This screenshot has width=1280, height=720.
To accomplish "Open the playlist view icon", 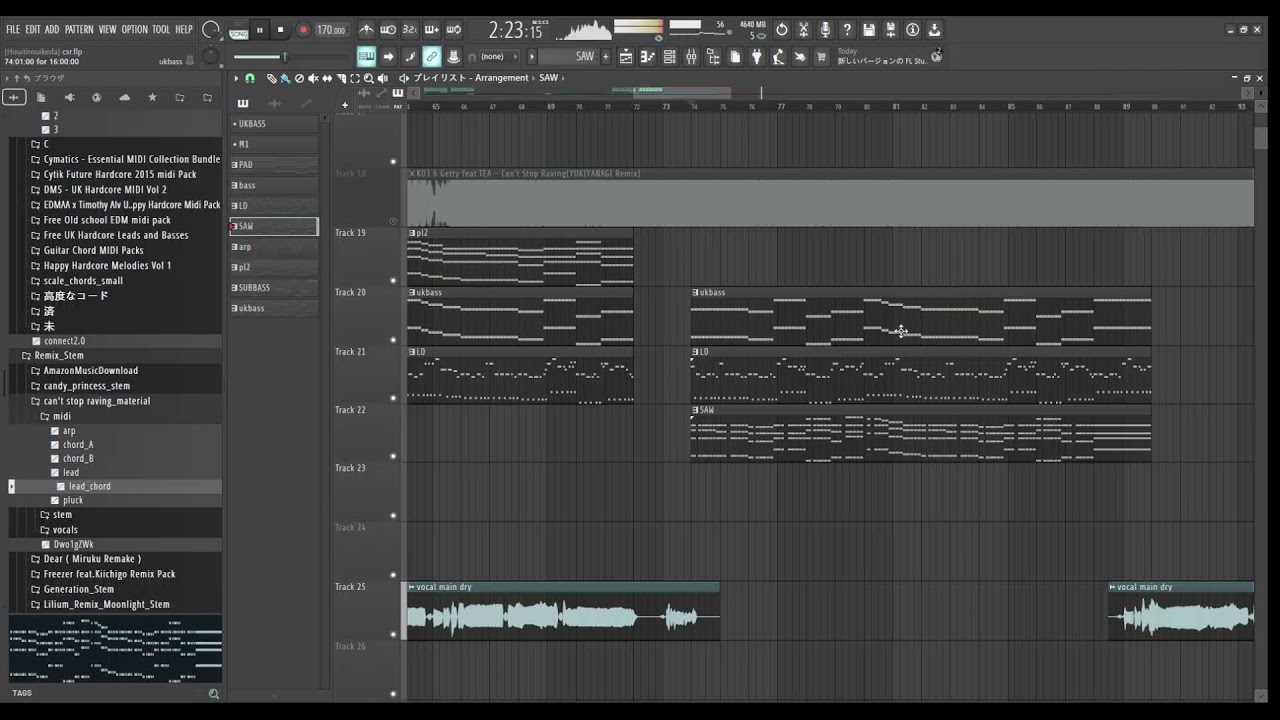I will [x=627, y=57].
